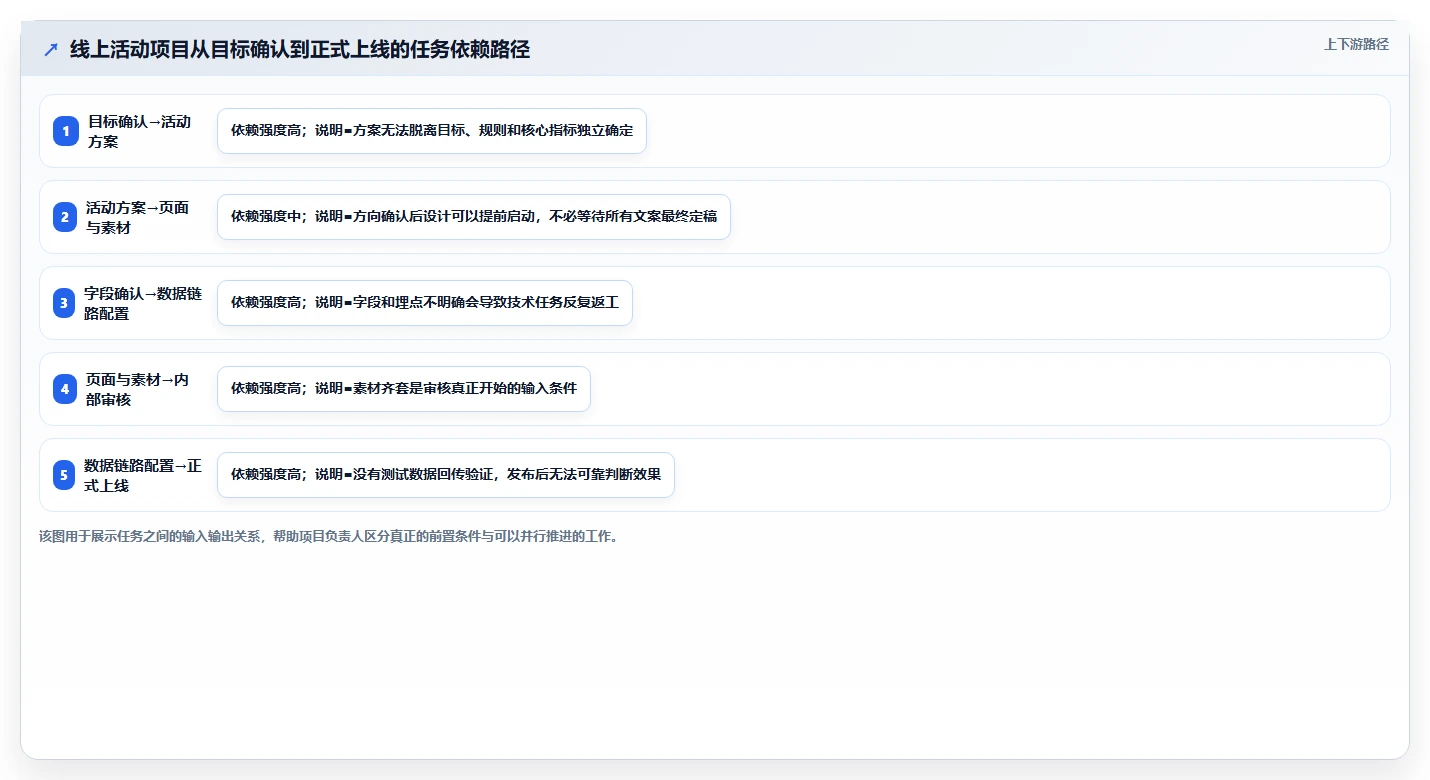Click the note about 方案无法脱离目标
This screenshot has width=1430, height=780.
432,131
